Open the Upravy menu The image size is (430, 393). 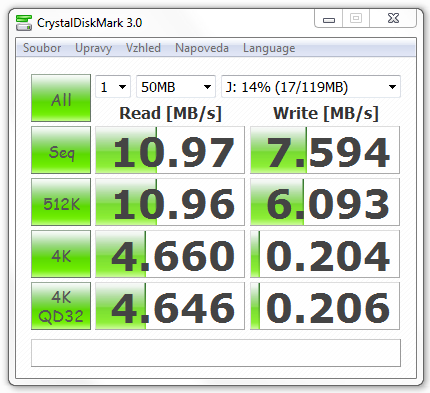(x=93, y=48)
